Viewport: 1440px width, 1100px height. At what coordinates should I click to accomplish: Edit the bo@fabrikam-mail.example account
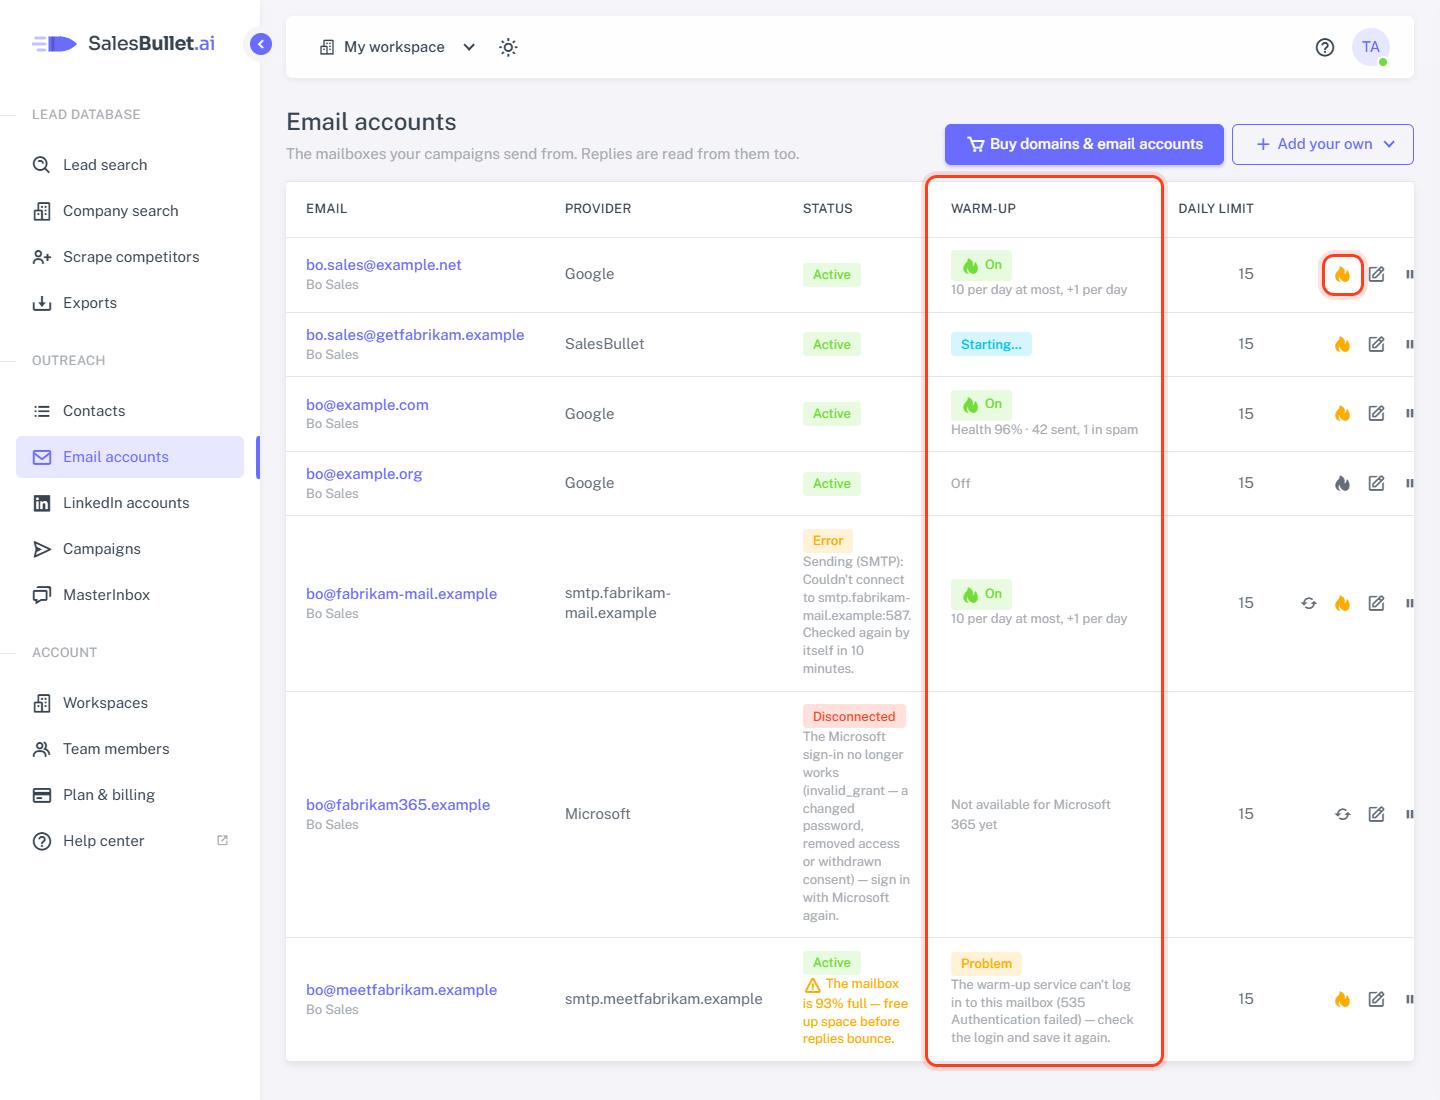pyautogui.click(x=1377, y=603)
